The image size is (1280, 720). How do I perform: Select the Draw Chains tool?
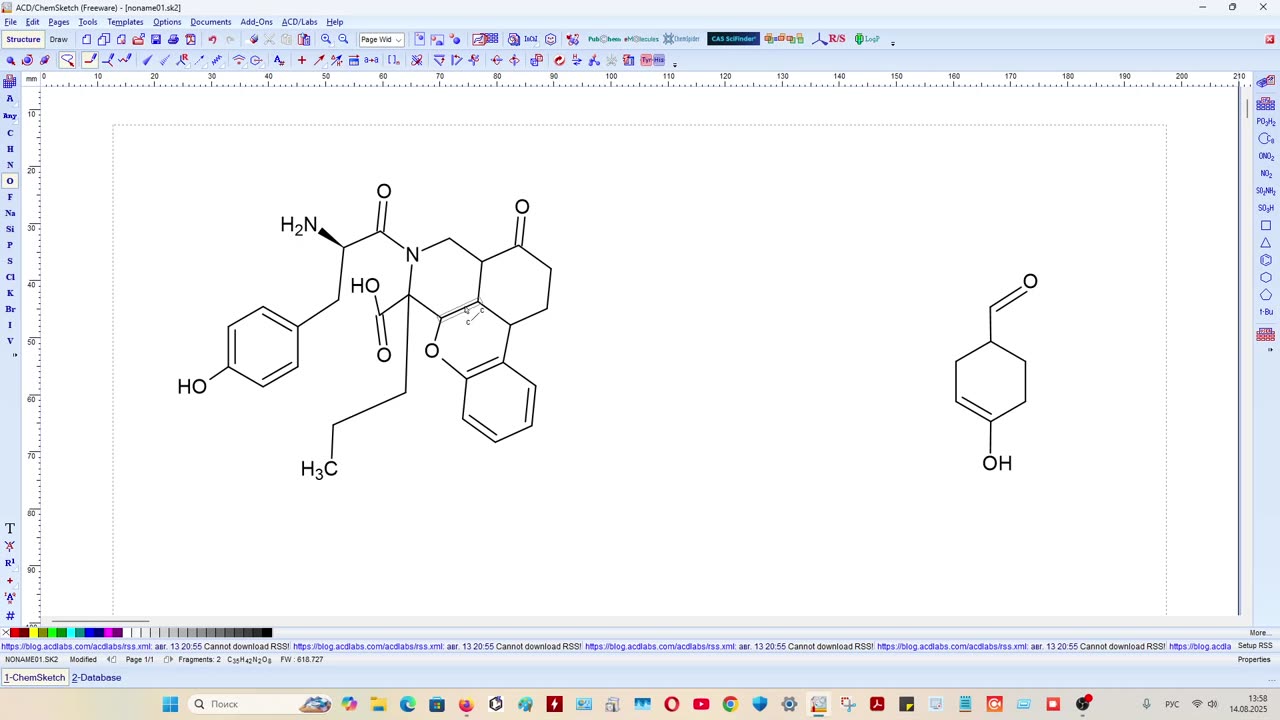pyautogui.click(x=124, y=60)
